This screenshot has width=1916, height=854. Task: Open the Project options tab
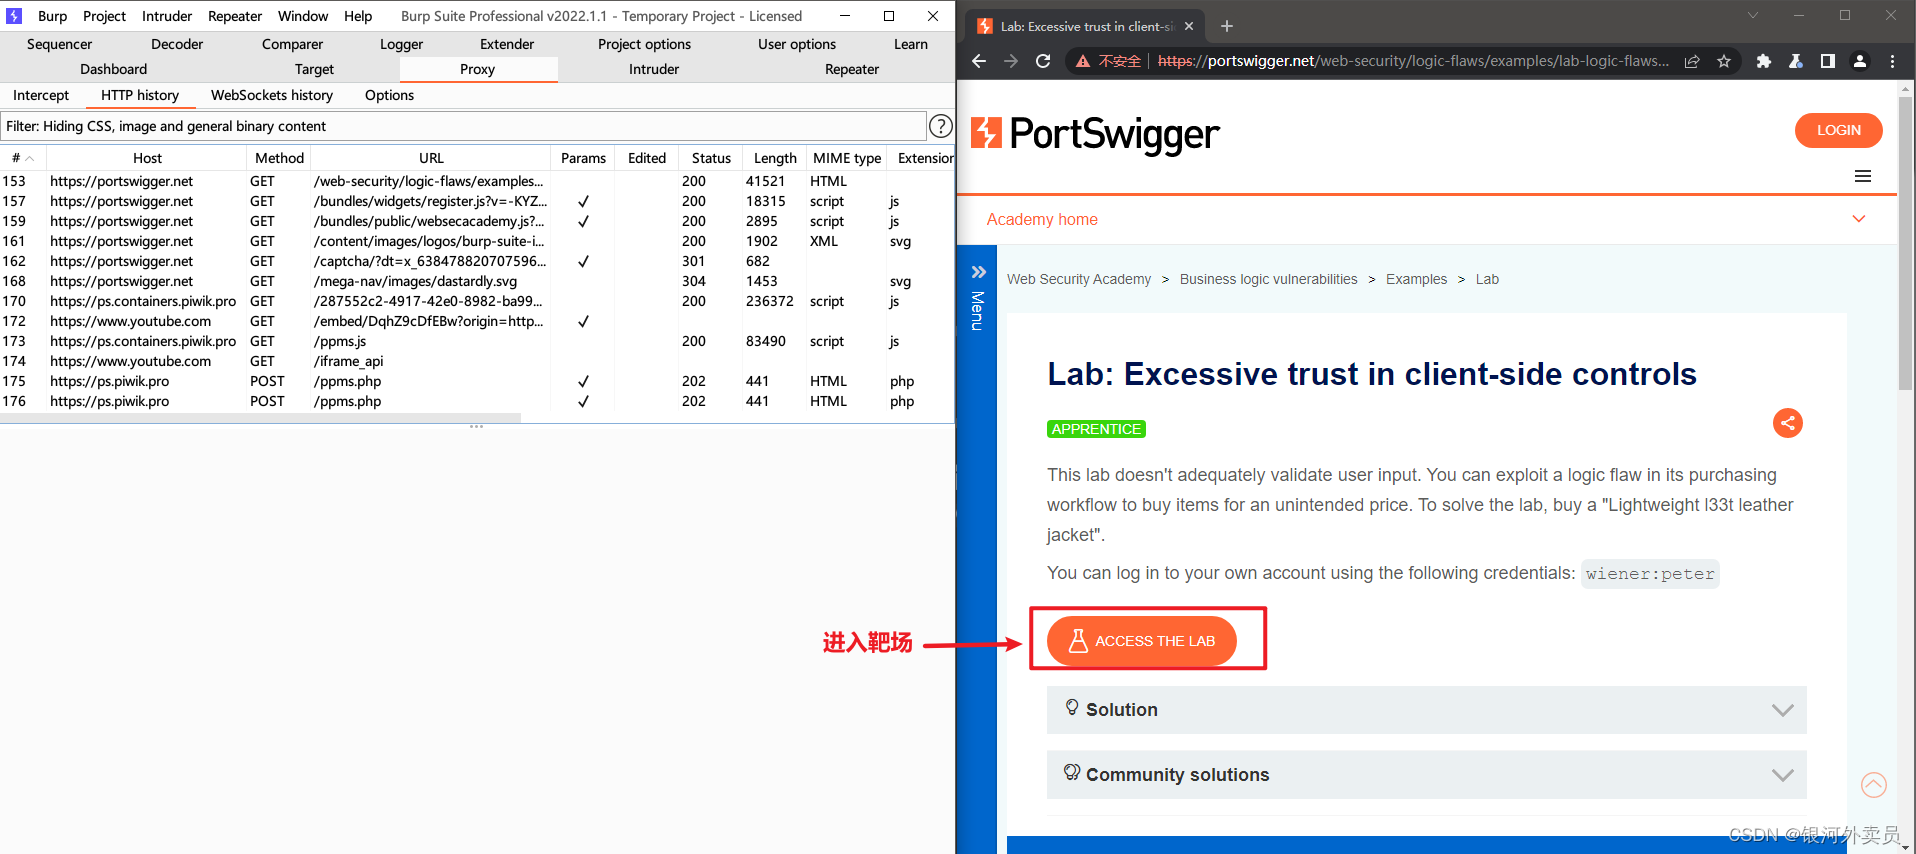pyautogui.click(x=644, y=44)
